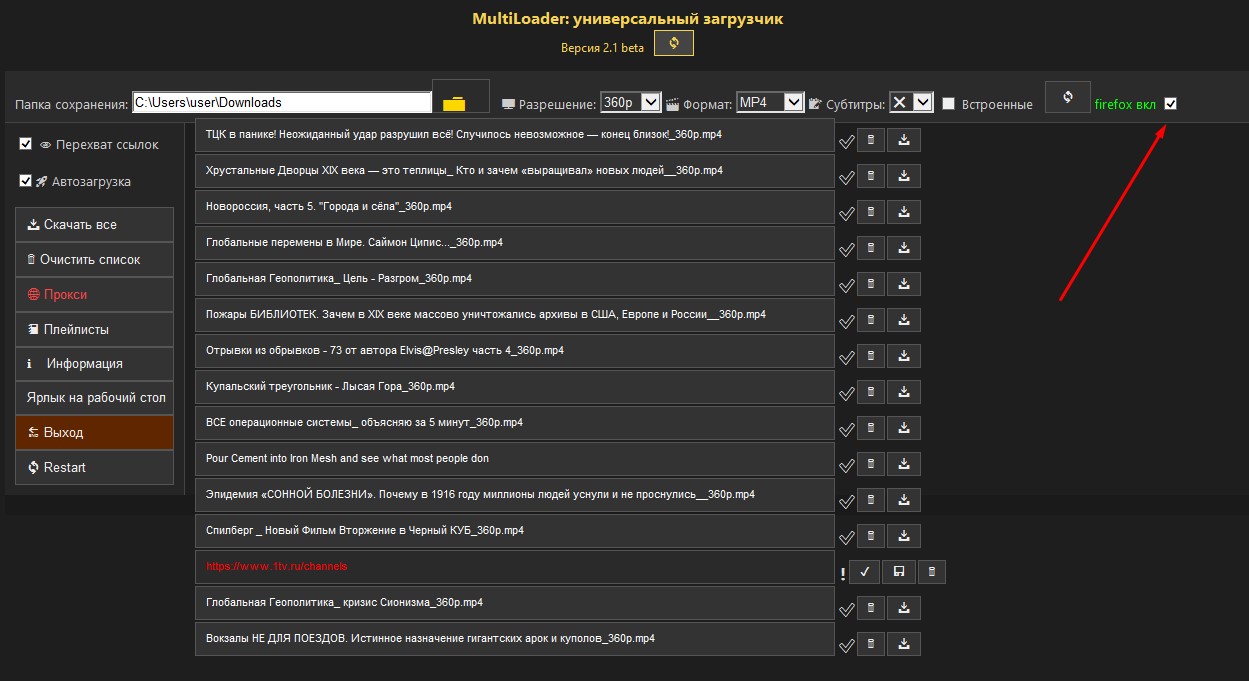
Task: Open the Формат MP4 dropdown
Action: [x=770, y=102]
